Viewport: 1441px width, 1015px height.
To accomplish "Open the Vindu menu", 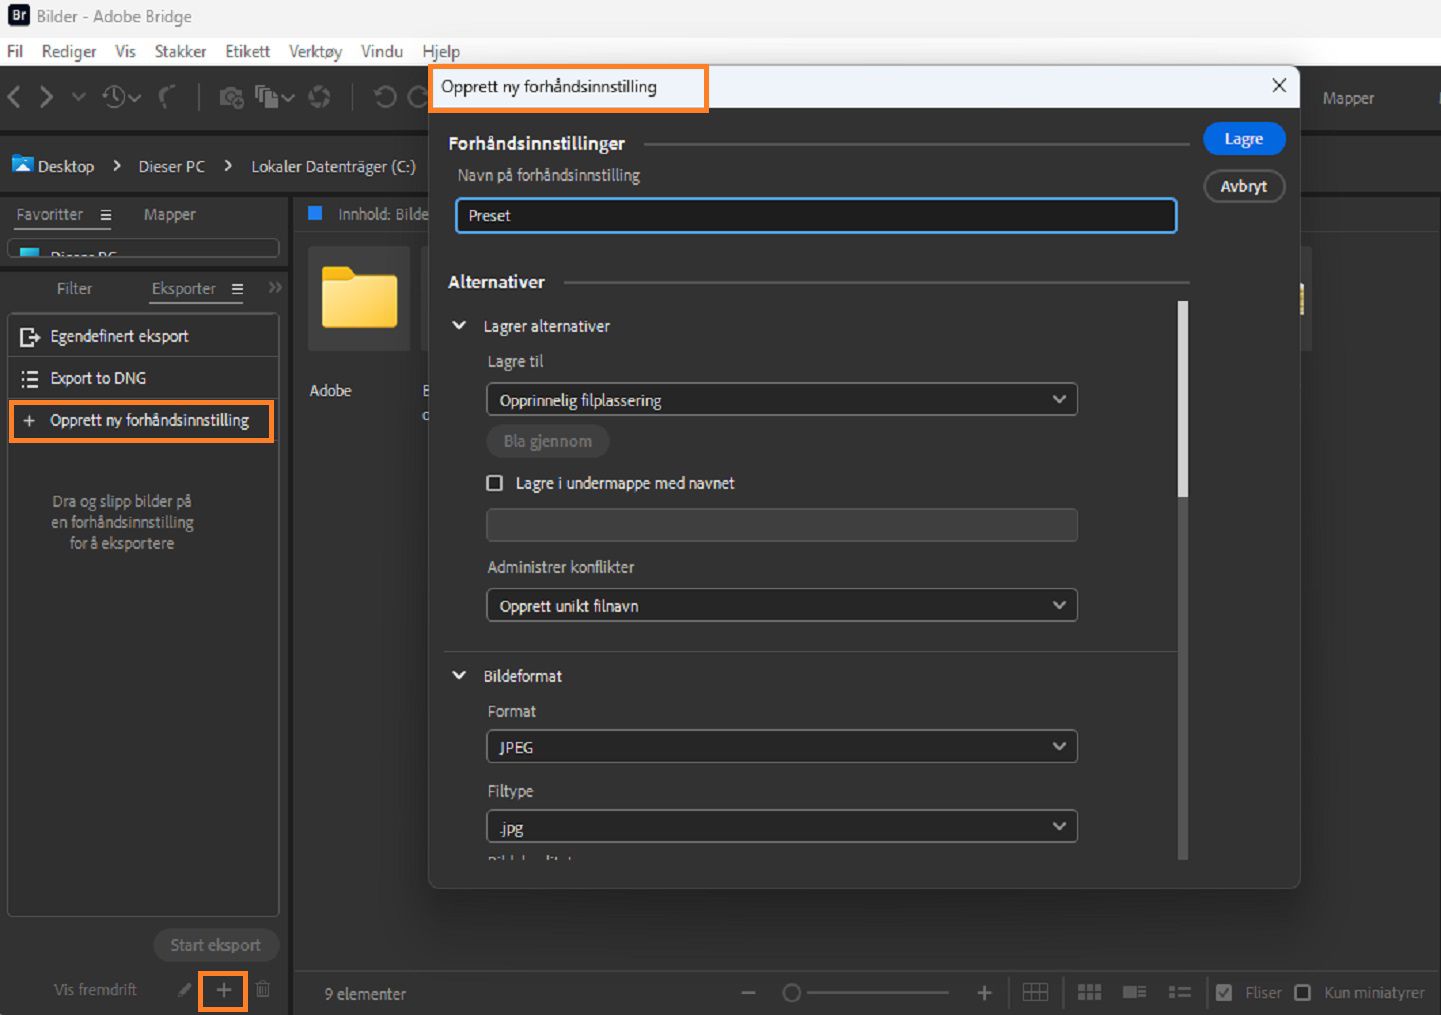I will [382, 51].
